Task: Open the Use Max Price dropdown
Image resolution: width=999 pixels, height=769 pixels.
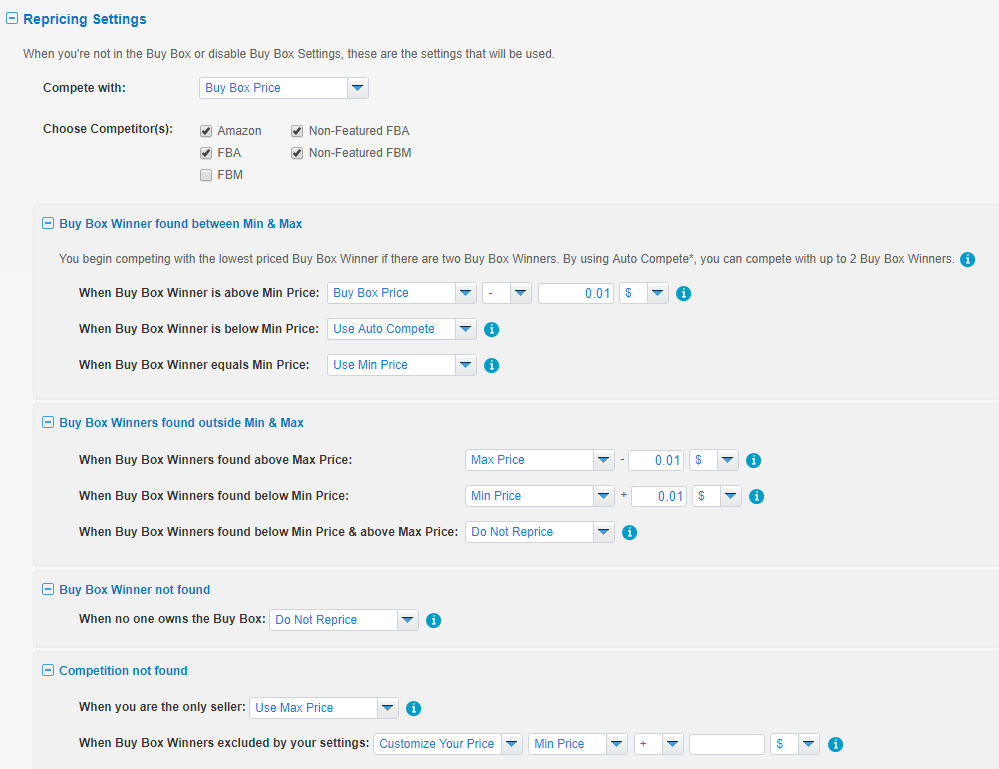Action: (x=324, y=708)
